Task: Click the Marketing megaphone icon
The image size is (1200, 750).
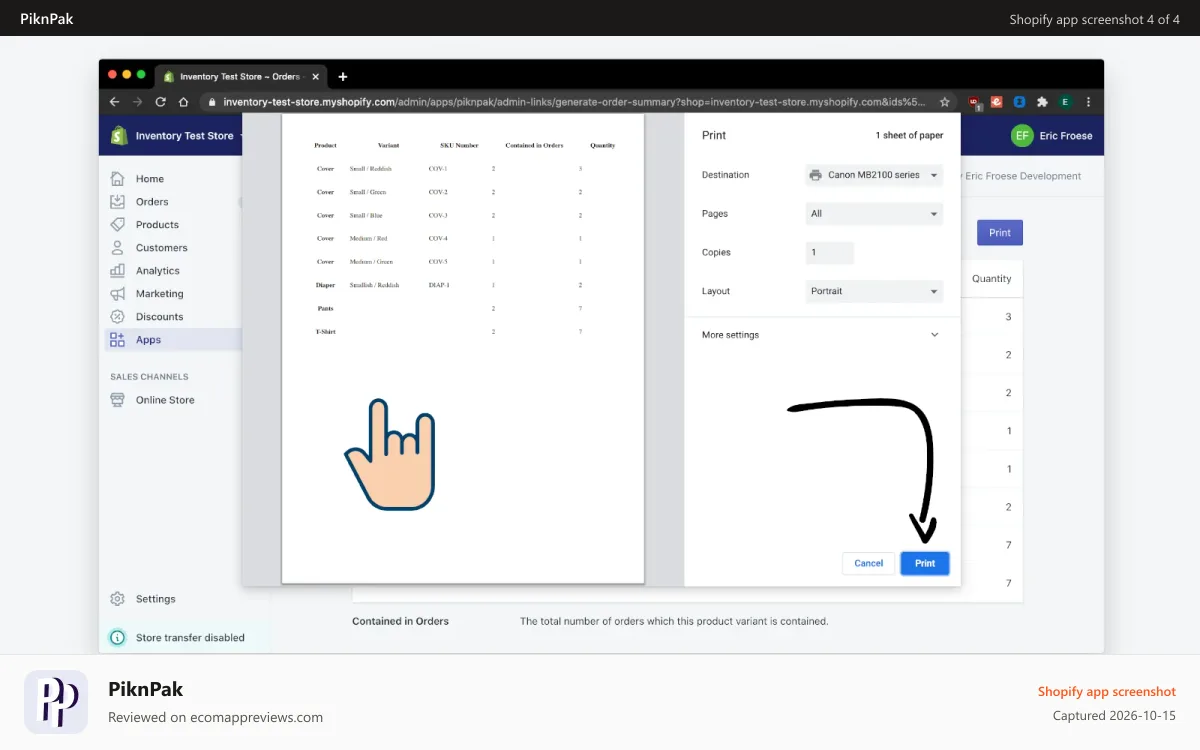Action: pos(117,293)
